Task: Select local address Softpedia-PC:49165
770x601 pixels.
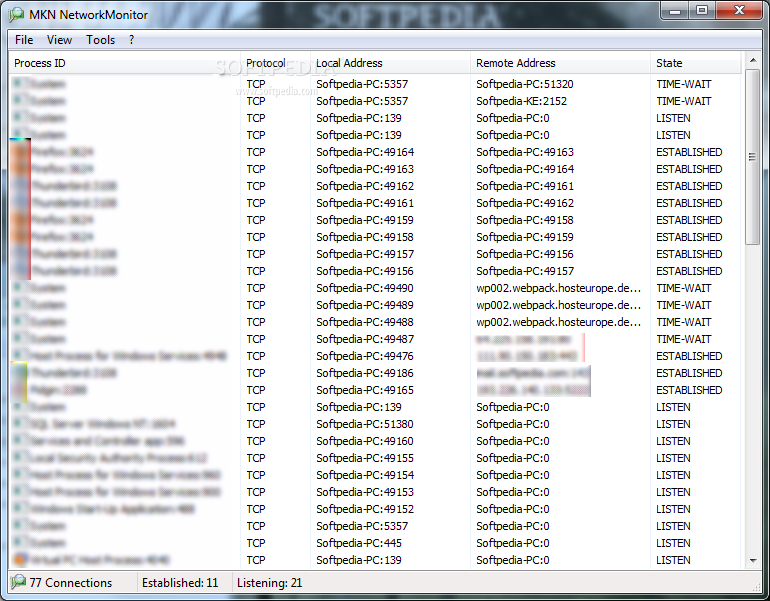Action: coord(365,390)
